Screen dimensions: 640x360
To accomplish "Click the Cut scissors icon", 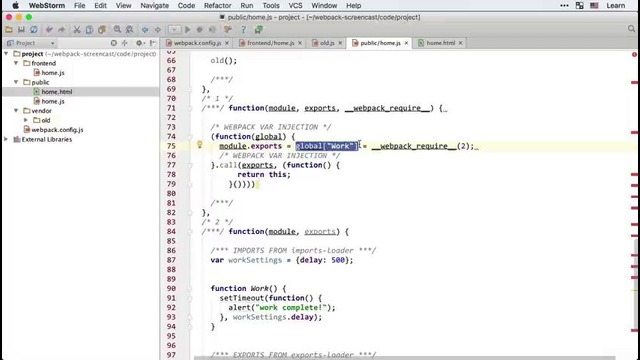I will [x=76, y=29].
